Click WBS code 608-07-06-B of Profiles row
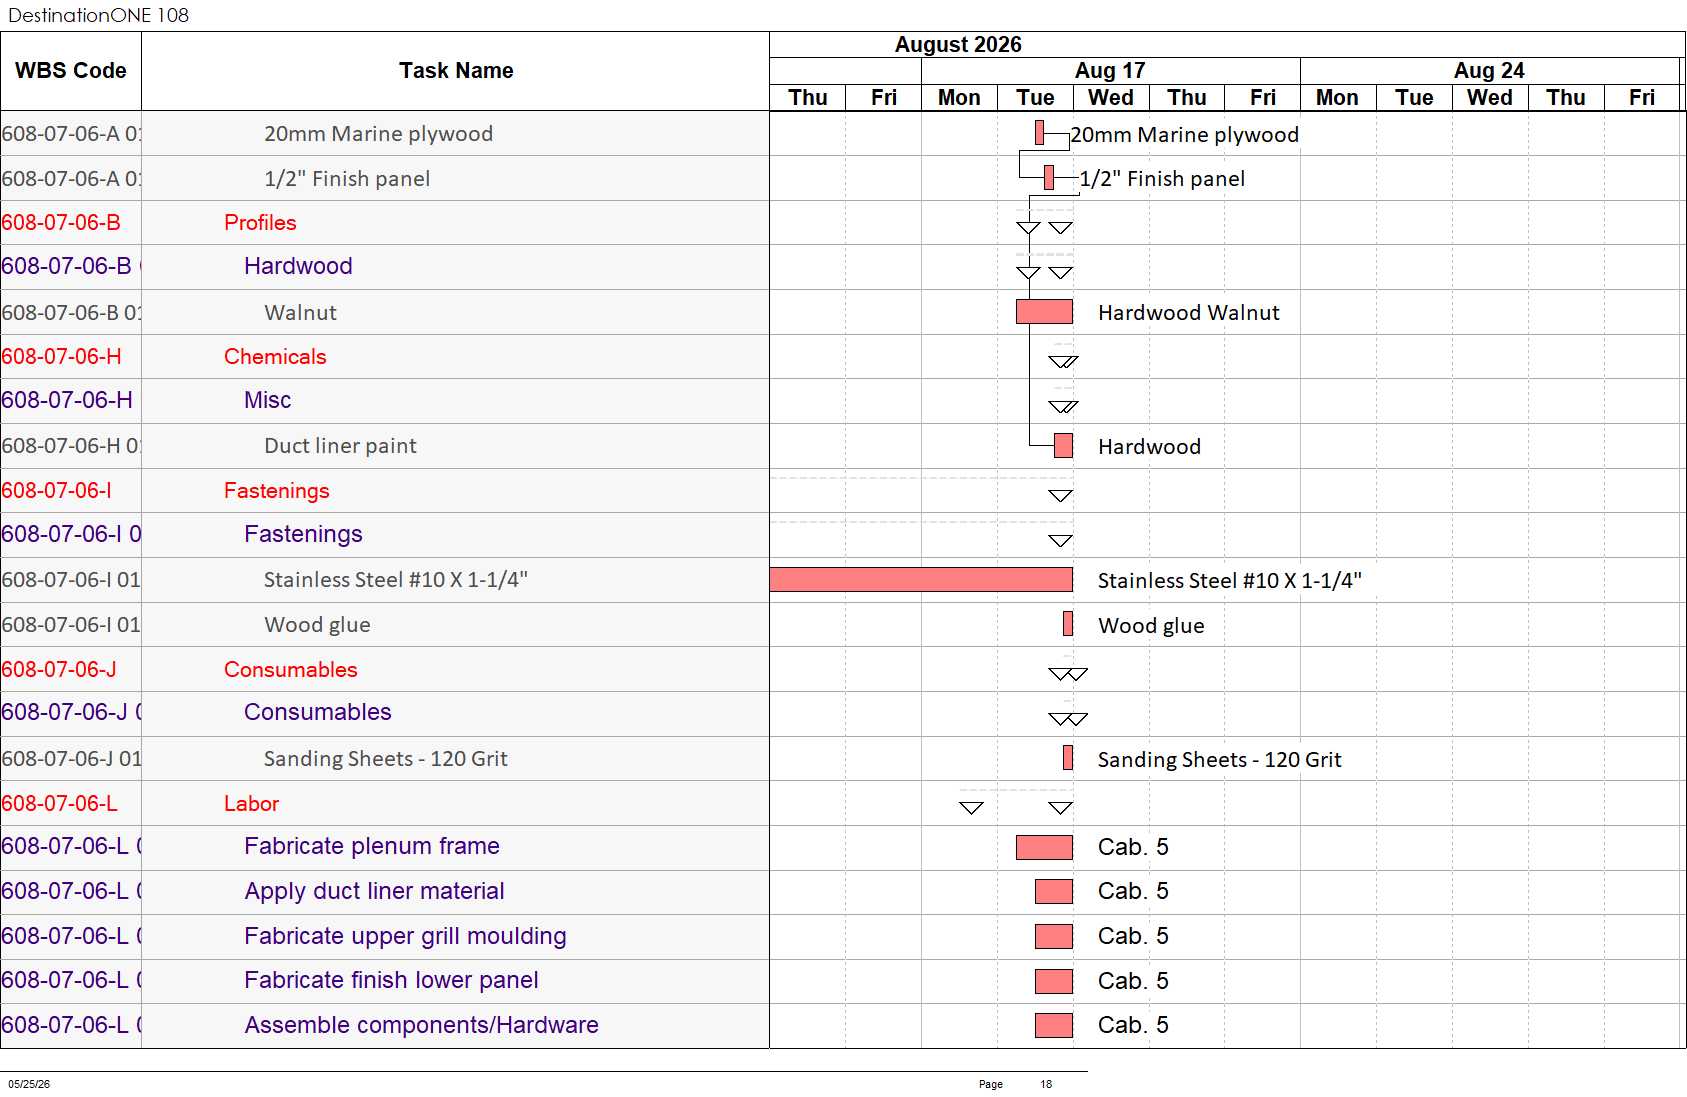Screen dimensions: 1687x1097 pos(61,223)
